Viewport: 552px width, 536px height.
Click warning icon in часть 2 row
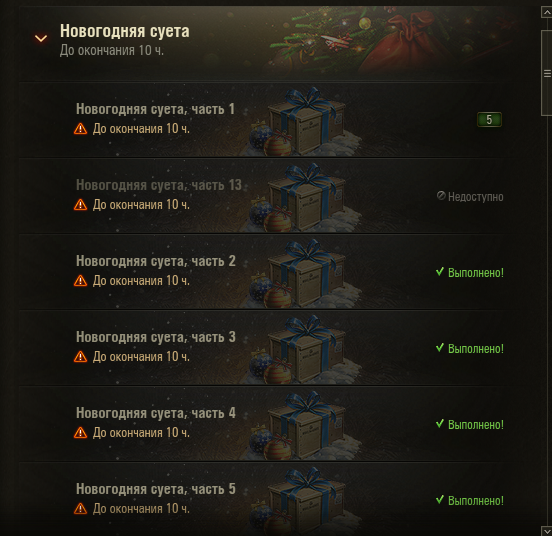click(x=80, y=281)
